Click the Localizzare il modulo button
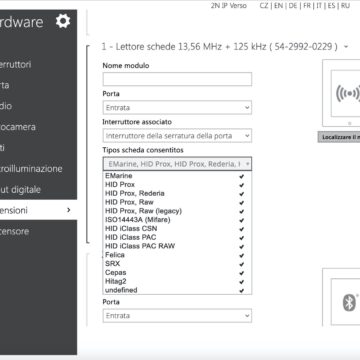 tap(339, 137)
